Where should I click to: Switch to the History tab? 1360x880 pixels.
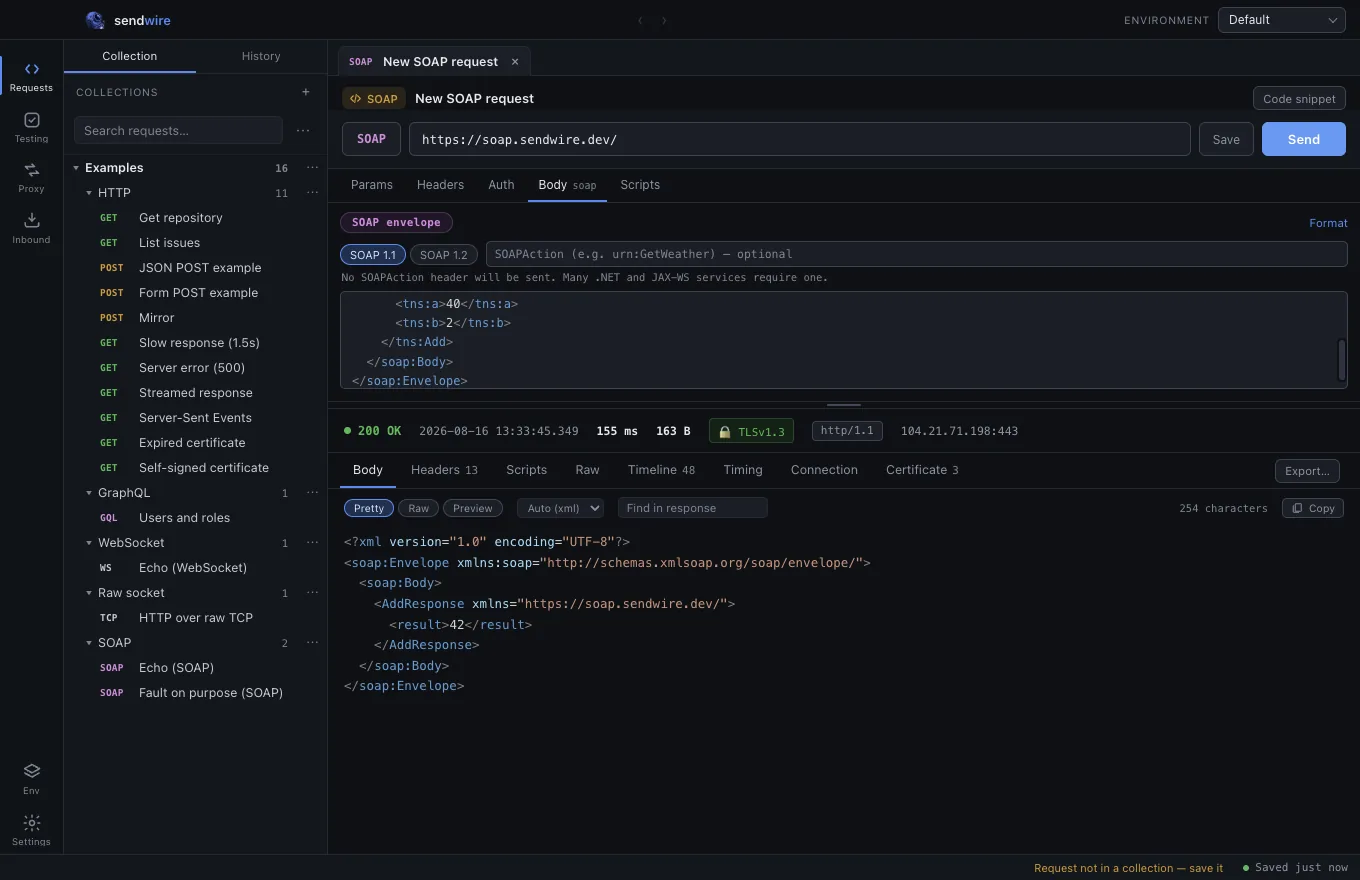(x=261, y=56)
